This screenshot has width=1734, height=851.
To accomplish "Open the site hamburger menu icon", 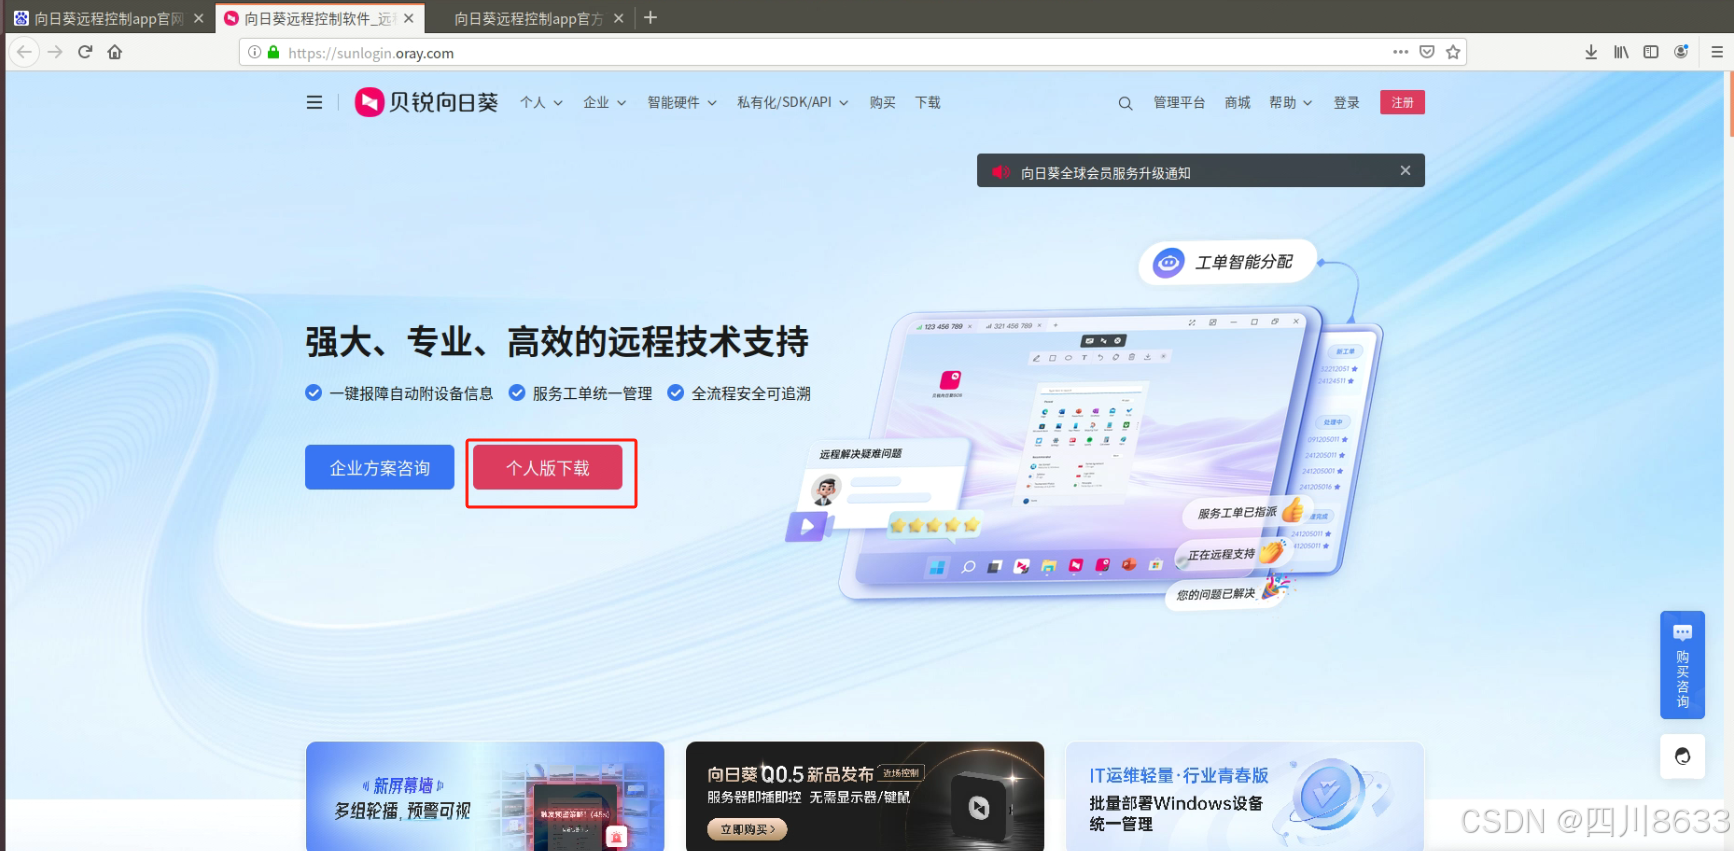I will pyautogui.click(x=314, y=102).
